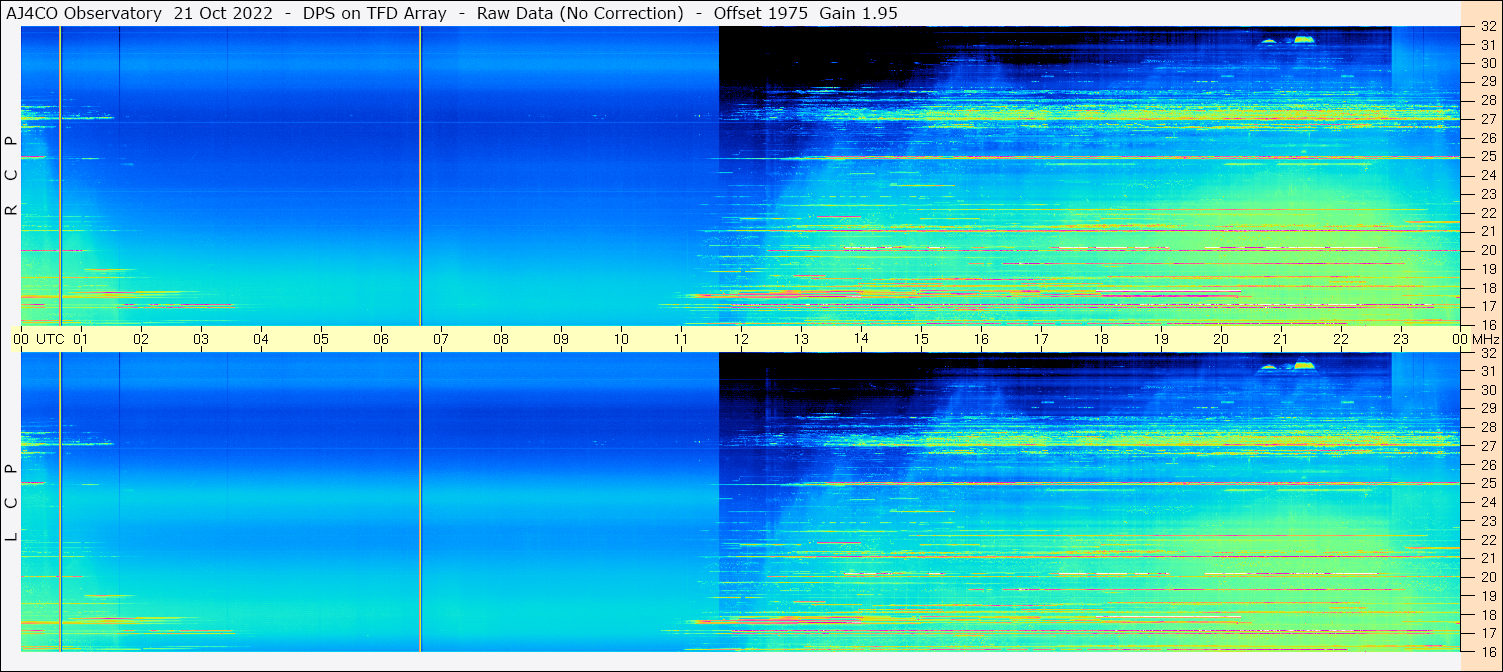Image resolution: width=1503 pixels, height=672 pixels.
Task: Click the 20 MHz label in LCP panel
Action: (x=1488, y=577)
